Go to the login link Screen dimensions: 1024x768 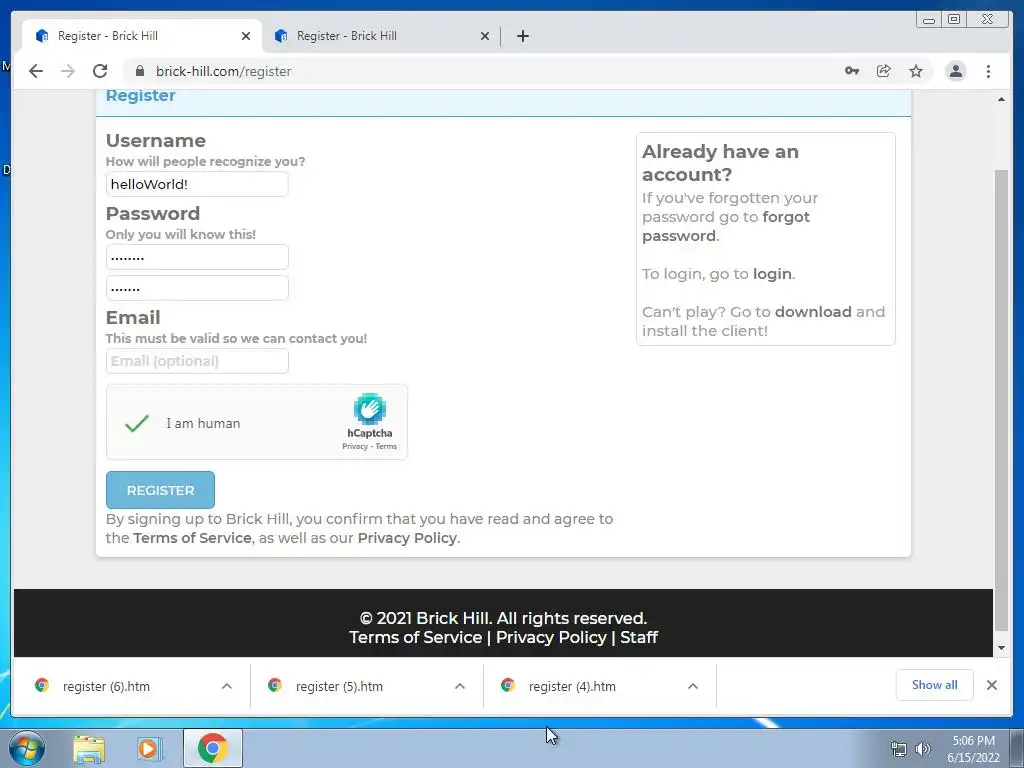(772, 274)
